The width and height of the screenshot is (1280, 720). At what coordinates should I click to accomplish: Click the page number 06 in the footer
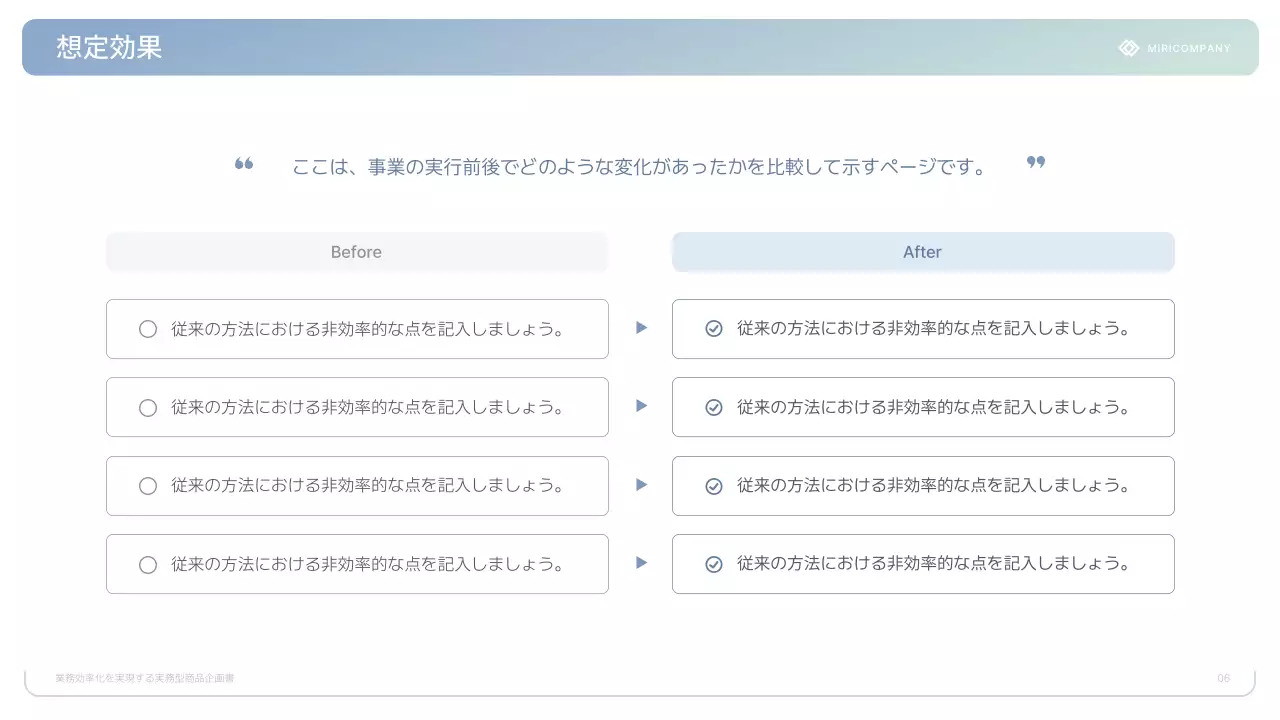[1223, 677]
